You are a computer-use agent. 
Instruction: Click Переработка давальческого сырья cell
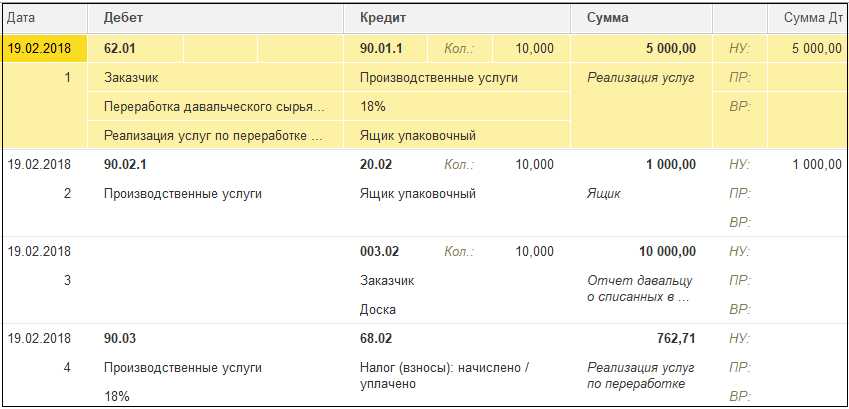[x=215, y=107]
